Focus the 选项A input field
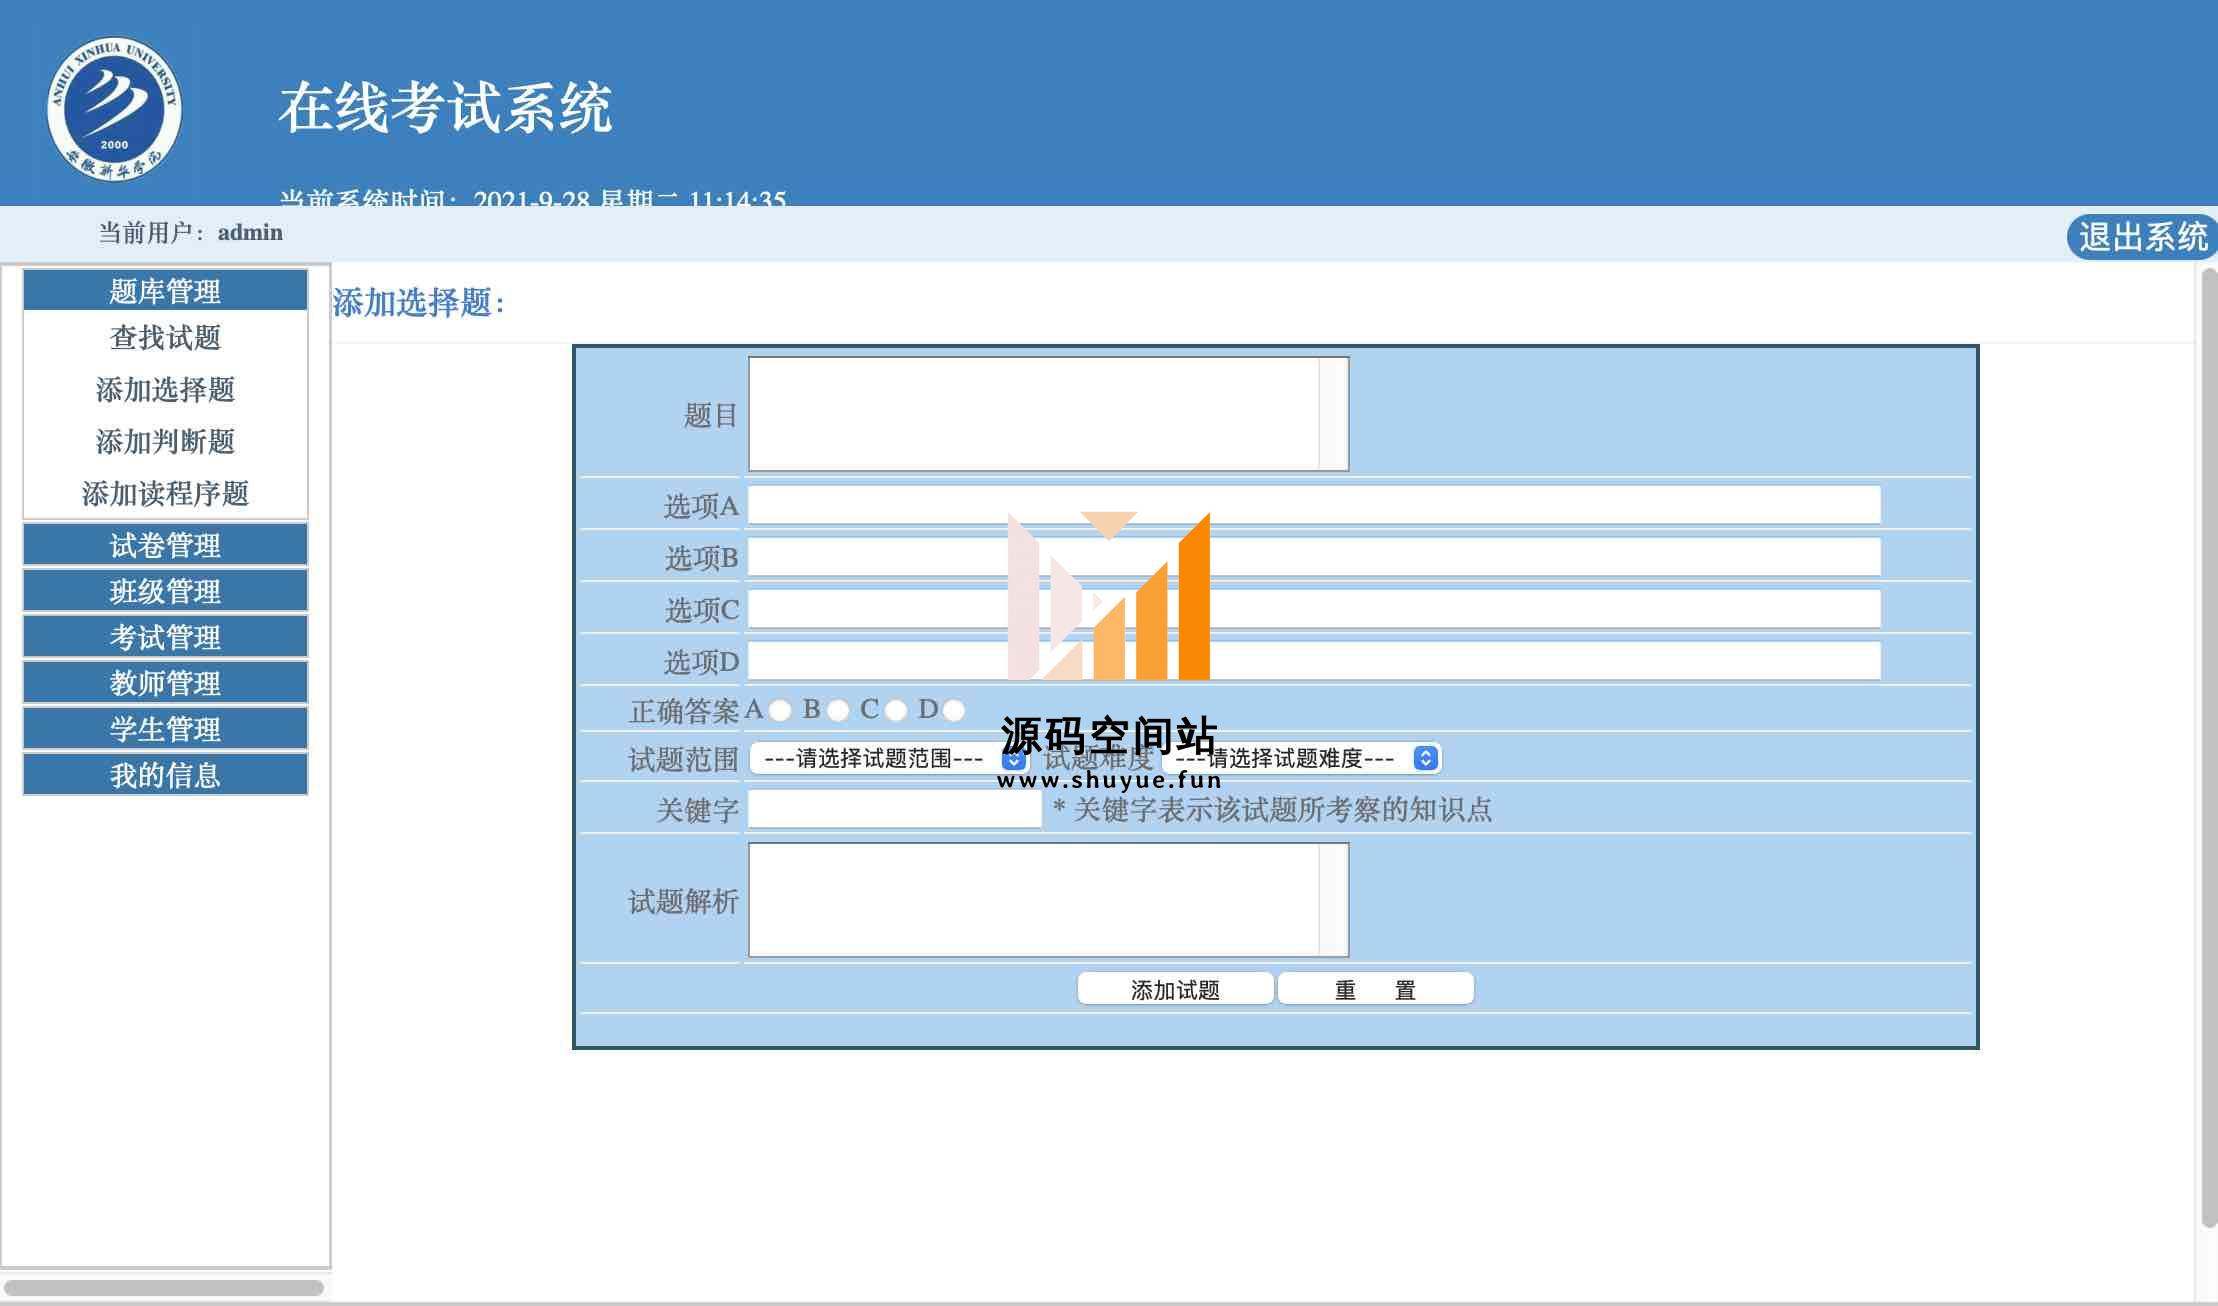2218x1306 pixels. pos(1314,505)
